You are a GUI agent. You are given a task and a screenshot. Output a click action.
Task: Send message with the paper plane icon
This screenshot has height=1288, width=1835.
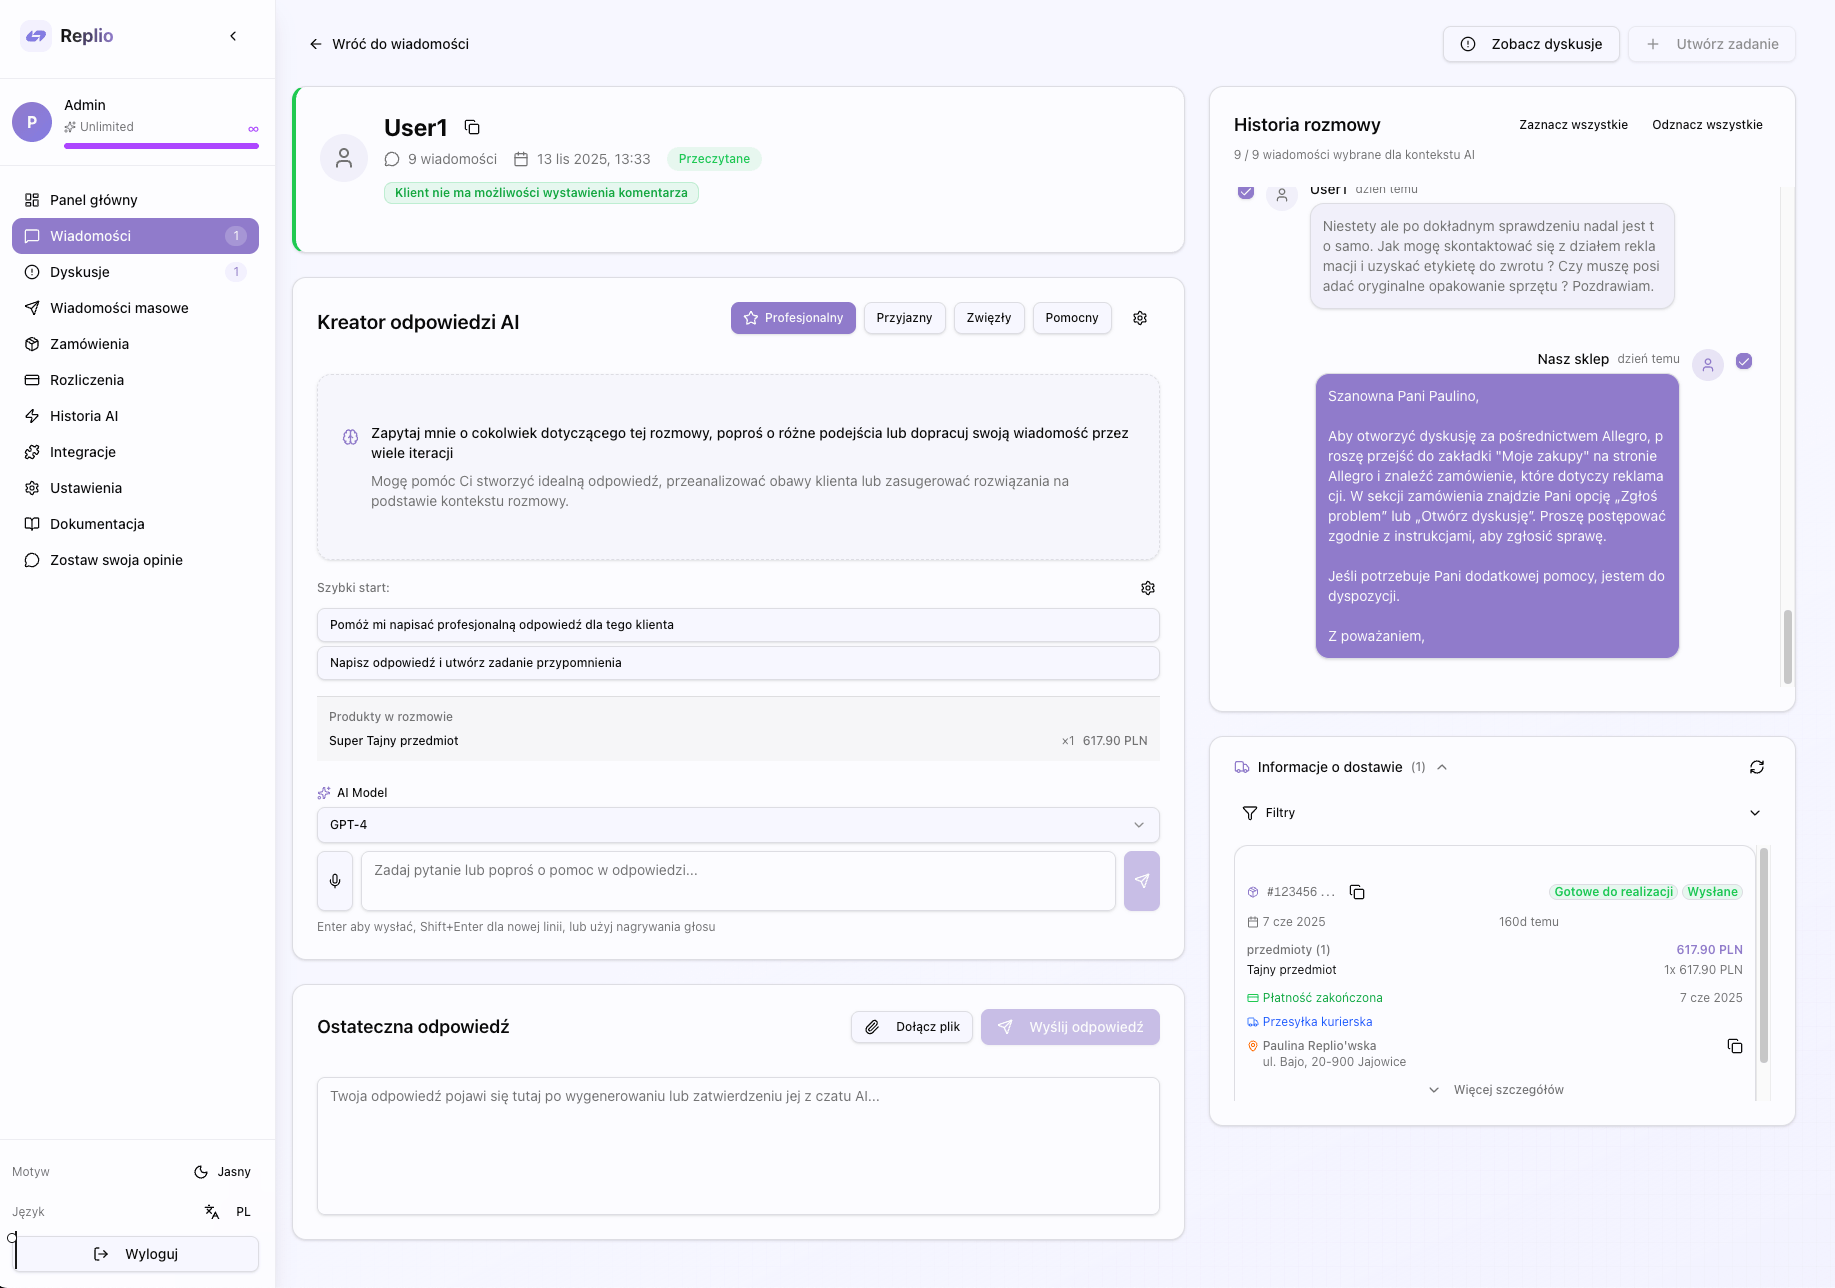pyautogui.click(x=1141, y=881)
